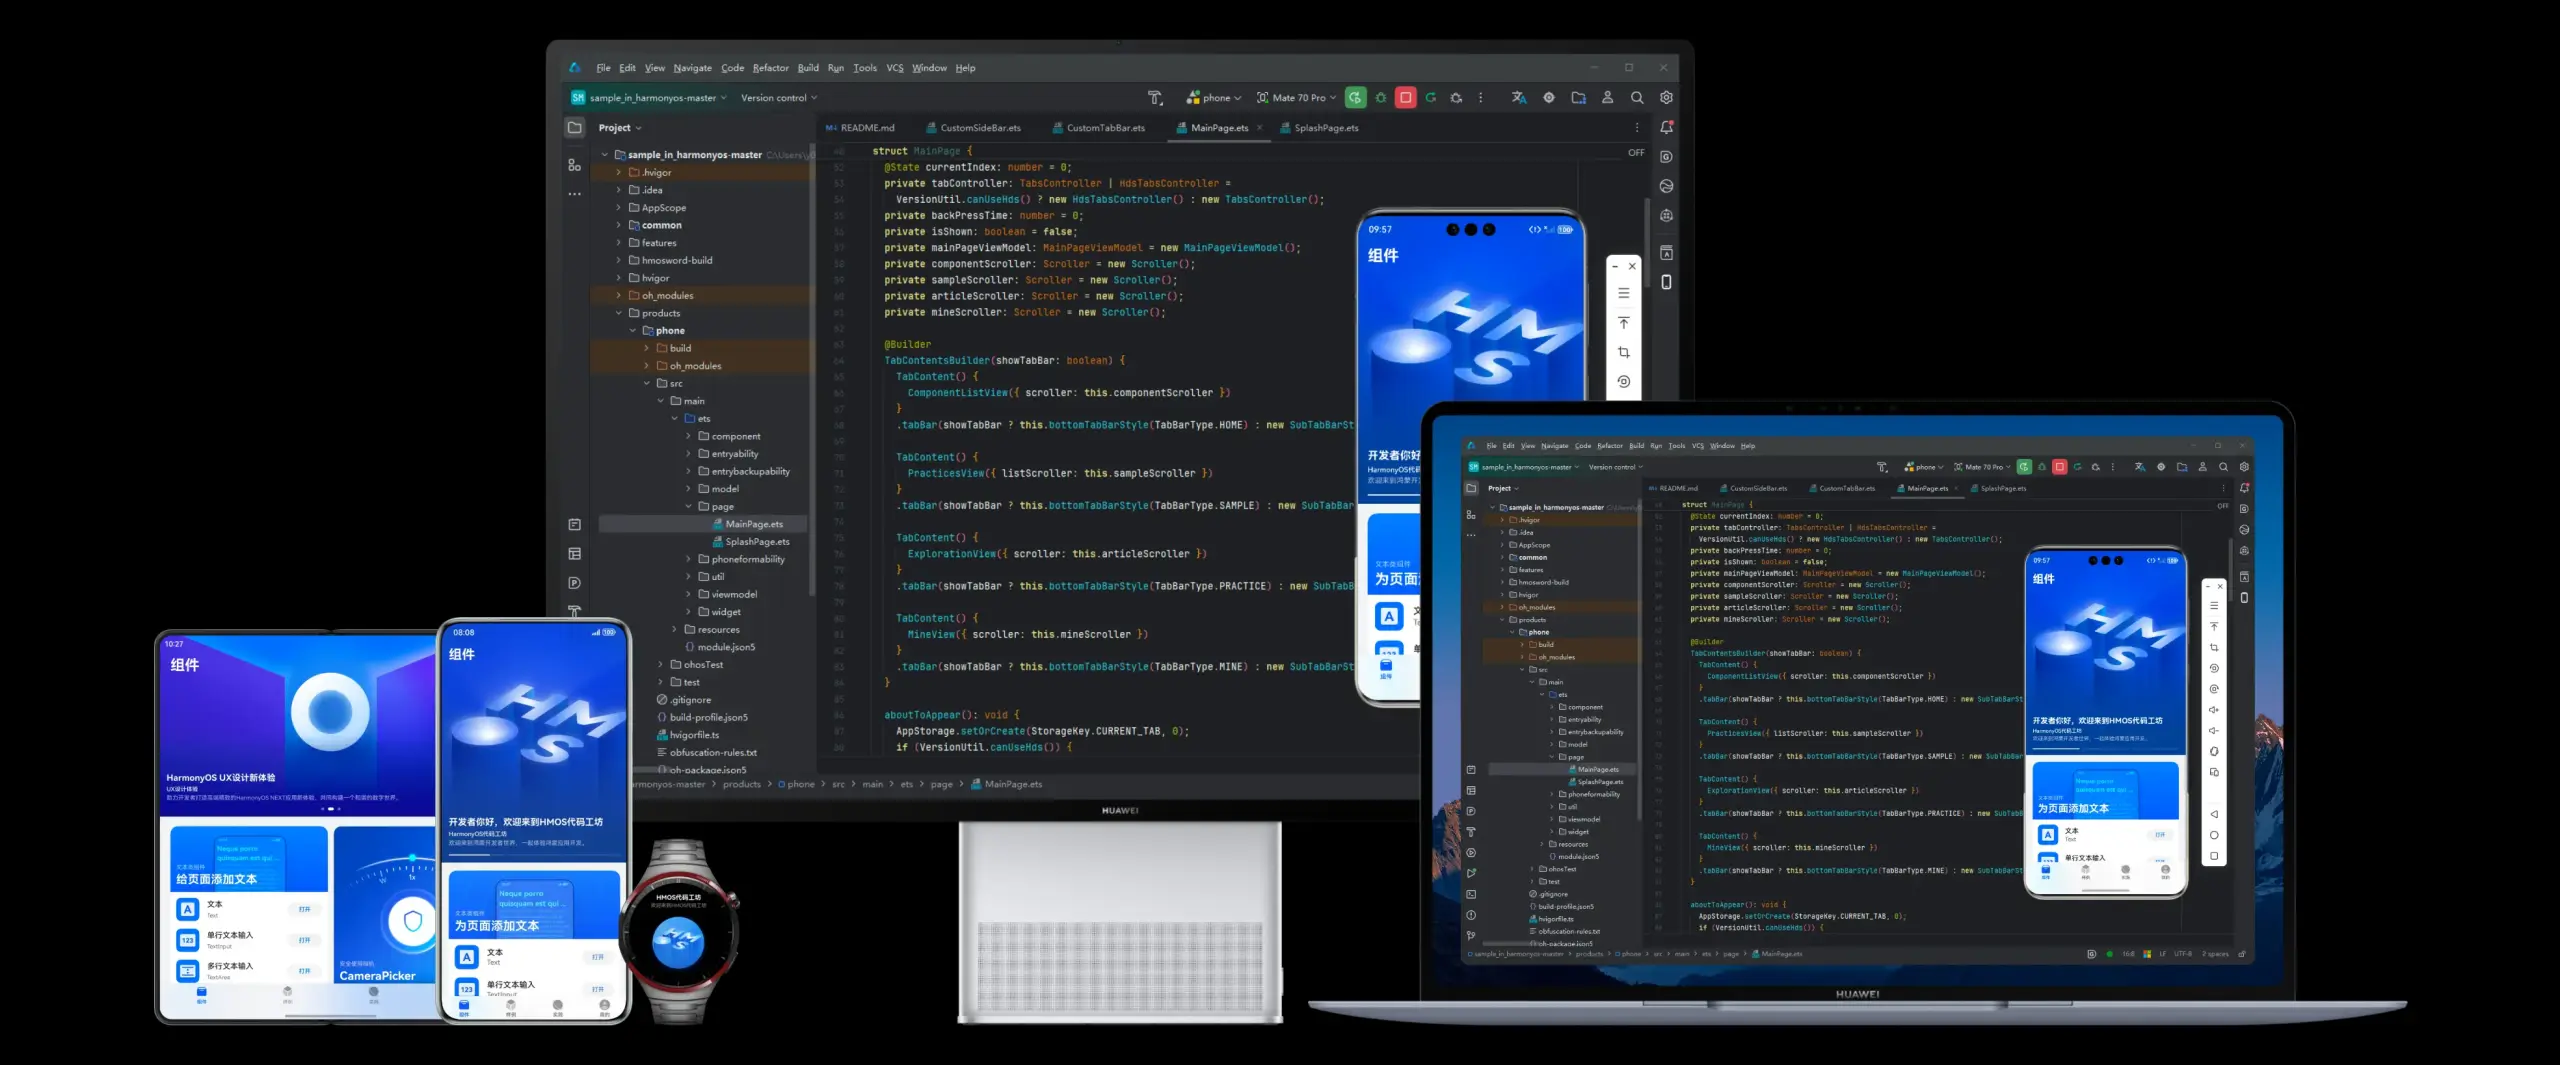The image size is (2560, 1065).
Task: Open Notifications bell in right sidebar
Action: pos(1666,128)
